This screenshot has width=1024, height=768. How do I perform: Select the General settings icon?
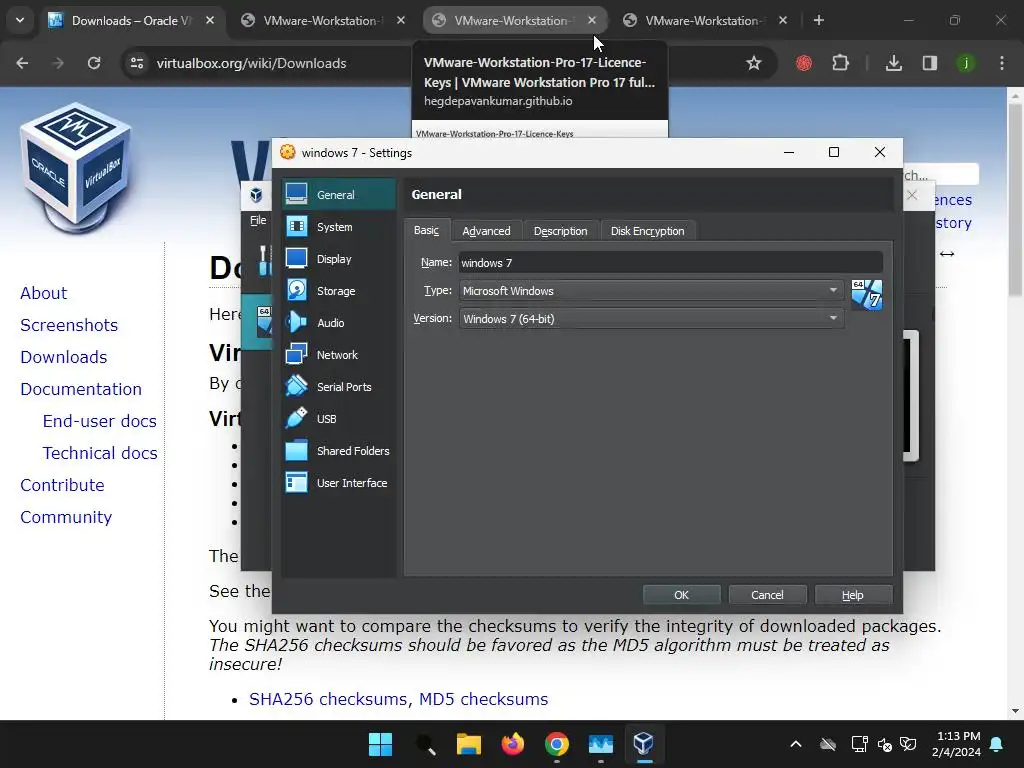tap(296, 194)
